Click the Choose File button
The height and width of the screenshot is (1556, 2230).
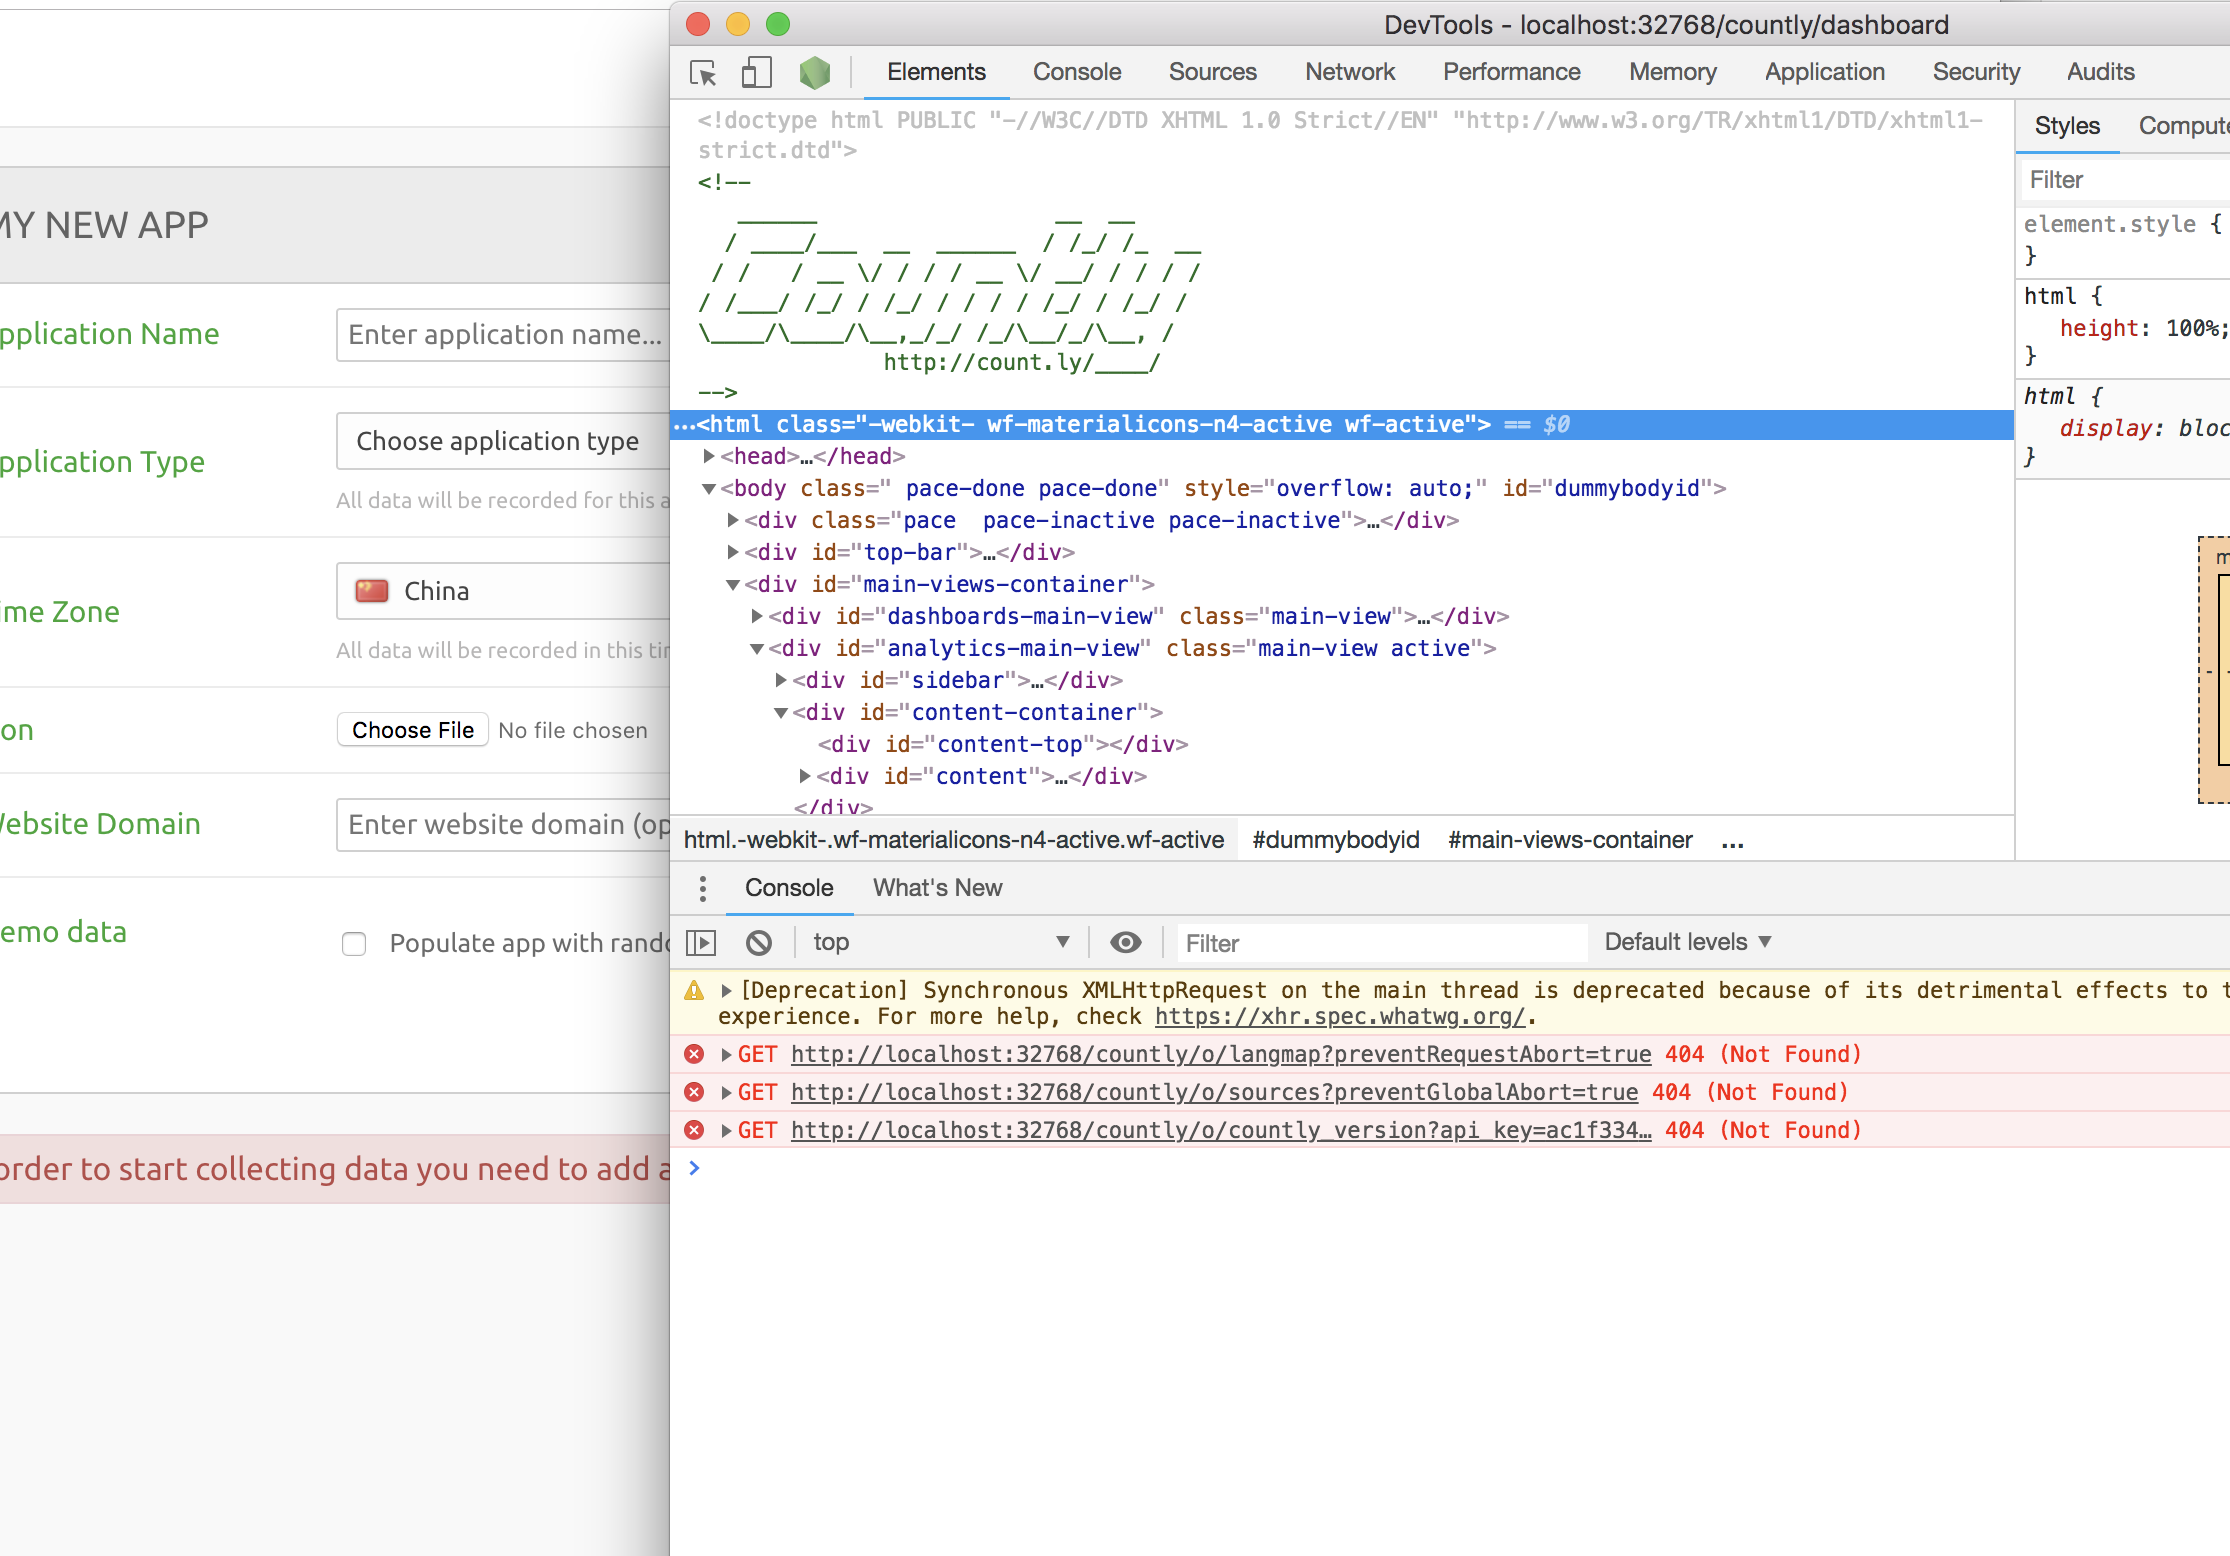tap(412, 730)
